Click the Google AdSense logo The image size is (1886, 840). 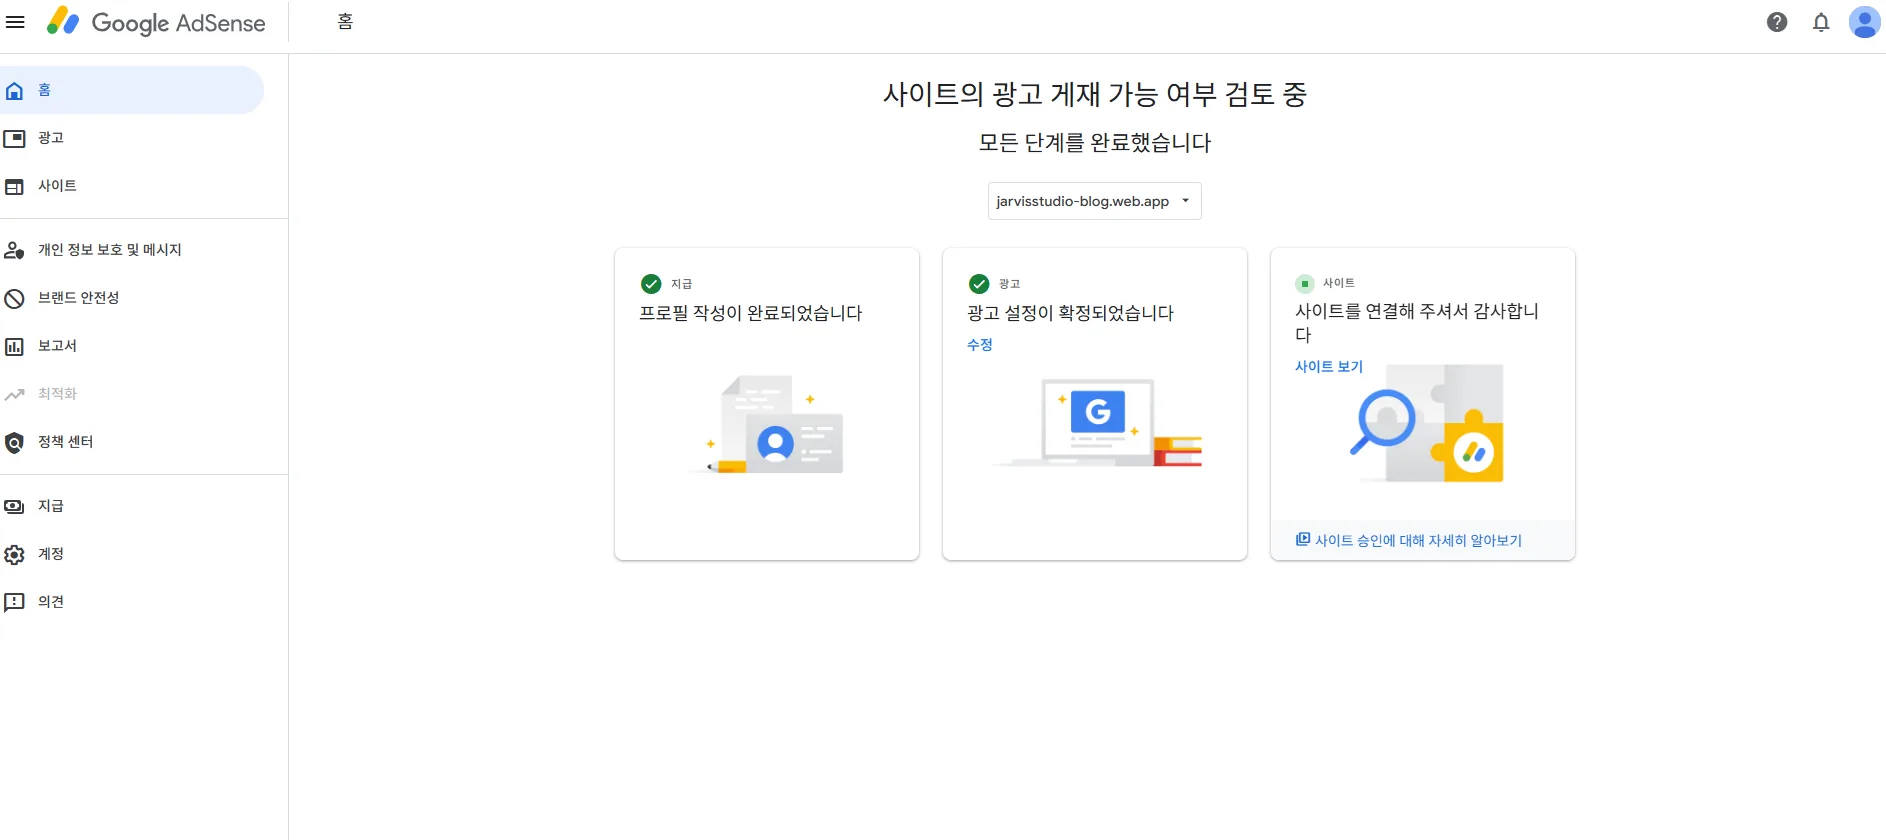tap(156, 22)
